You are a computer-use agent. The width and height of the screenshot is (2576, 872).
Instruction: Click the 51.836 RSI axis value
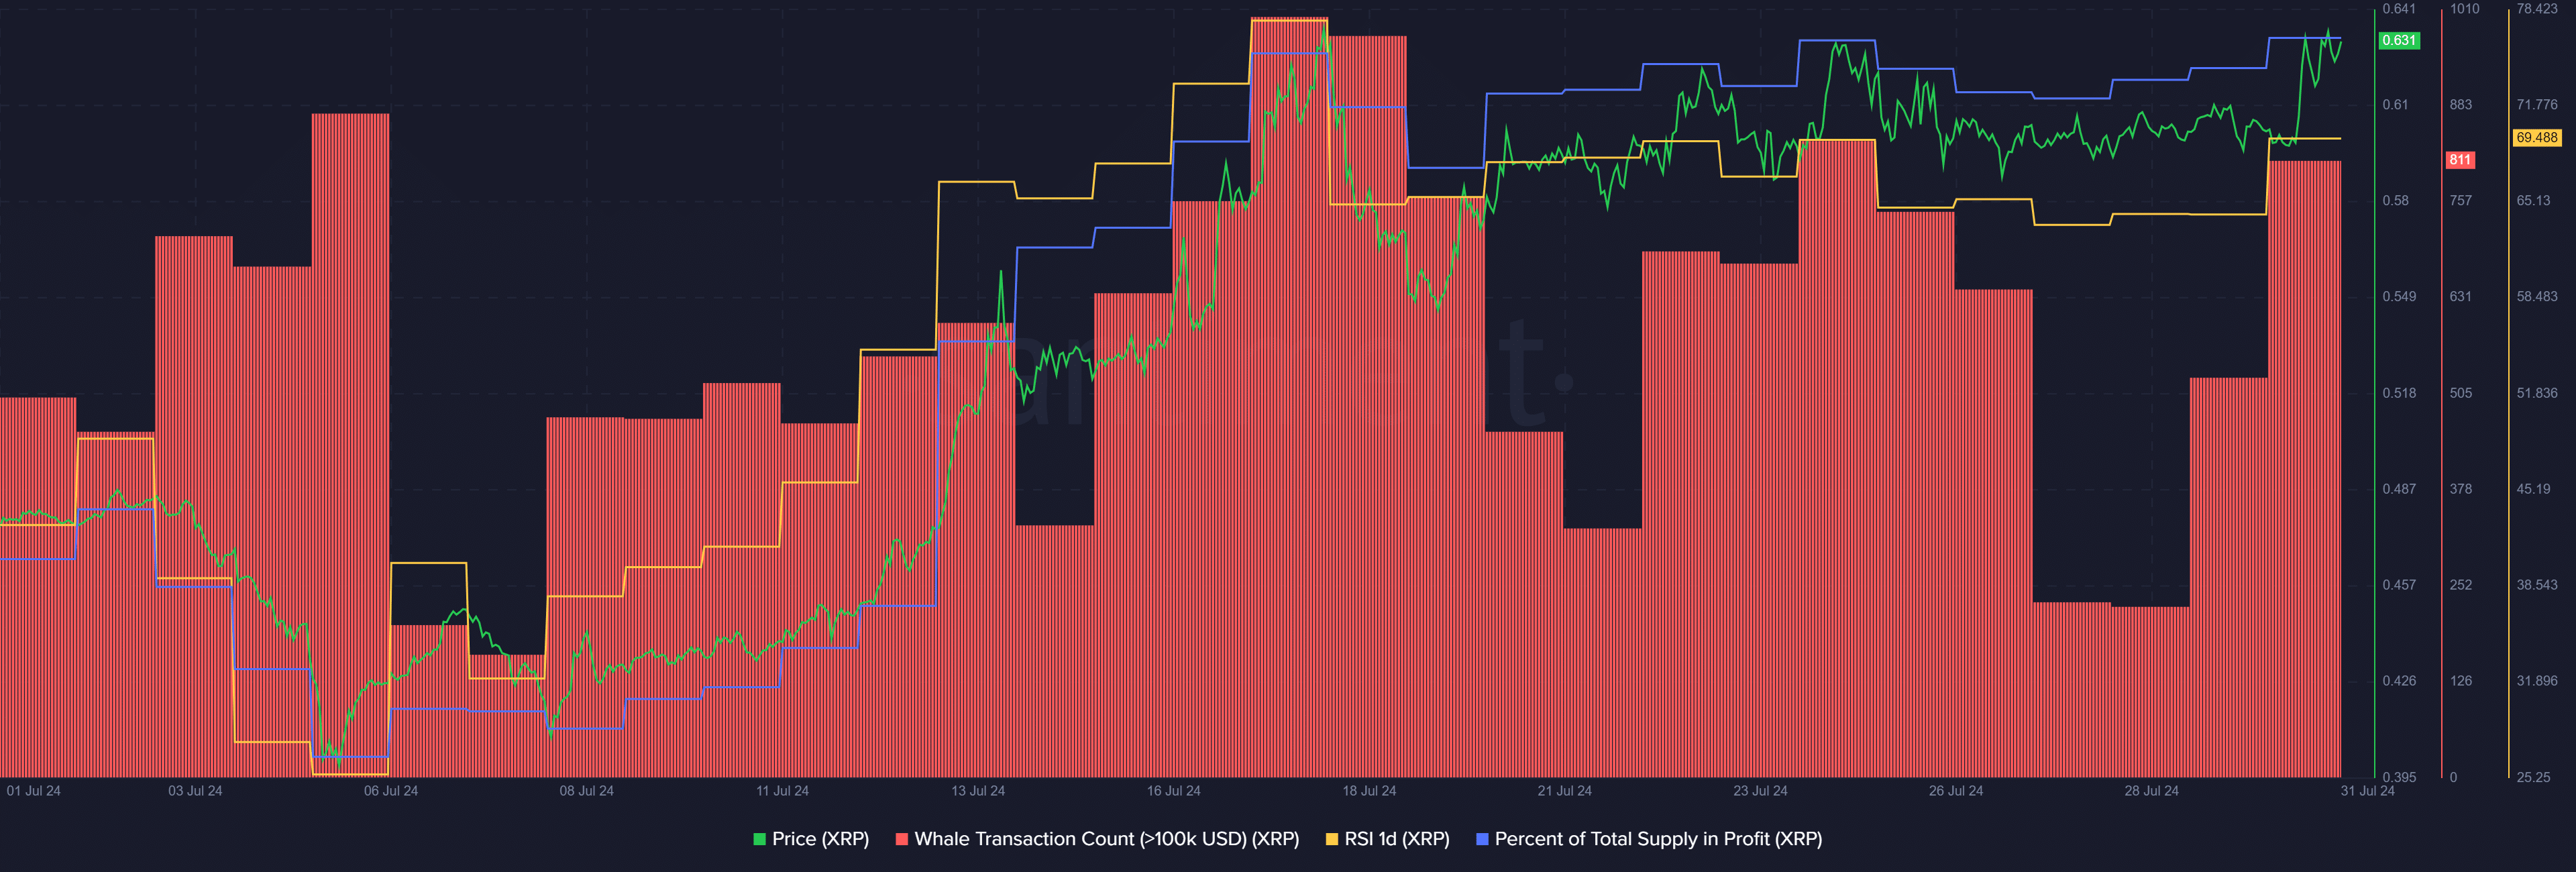[x=2536, y=393]
